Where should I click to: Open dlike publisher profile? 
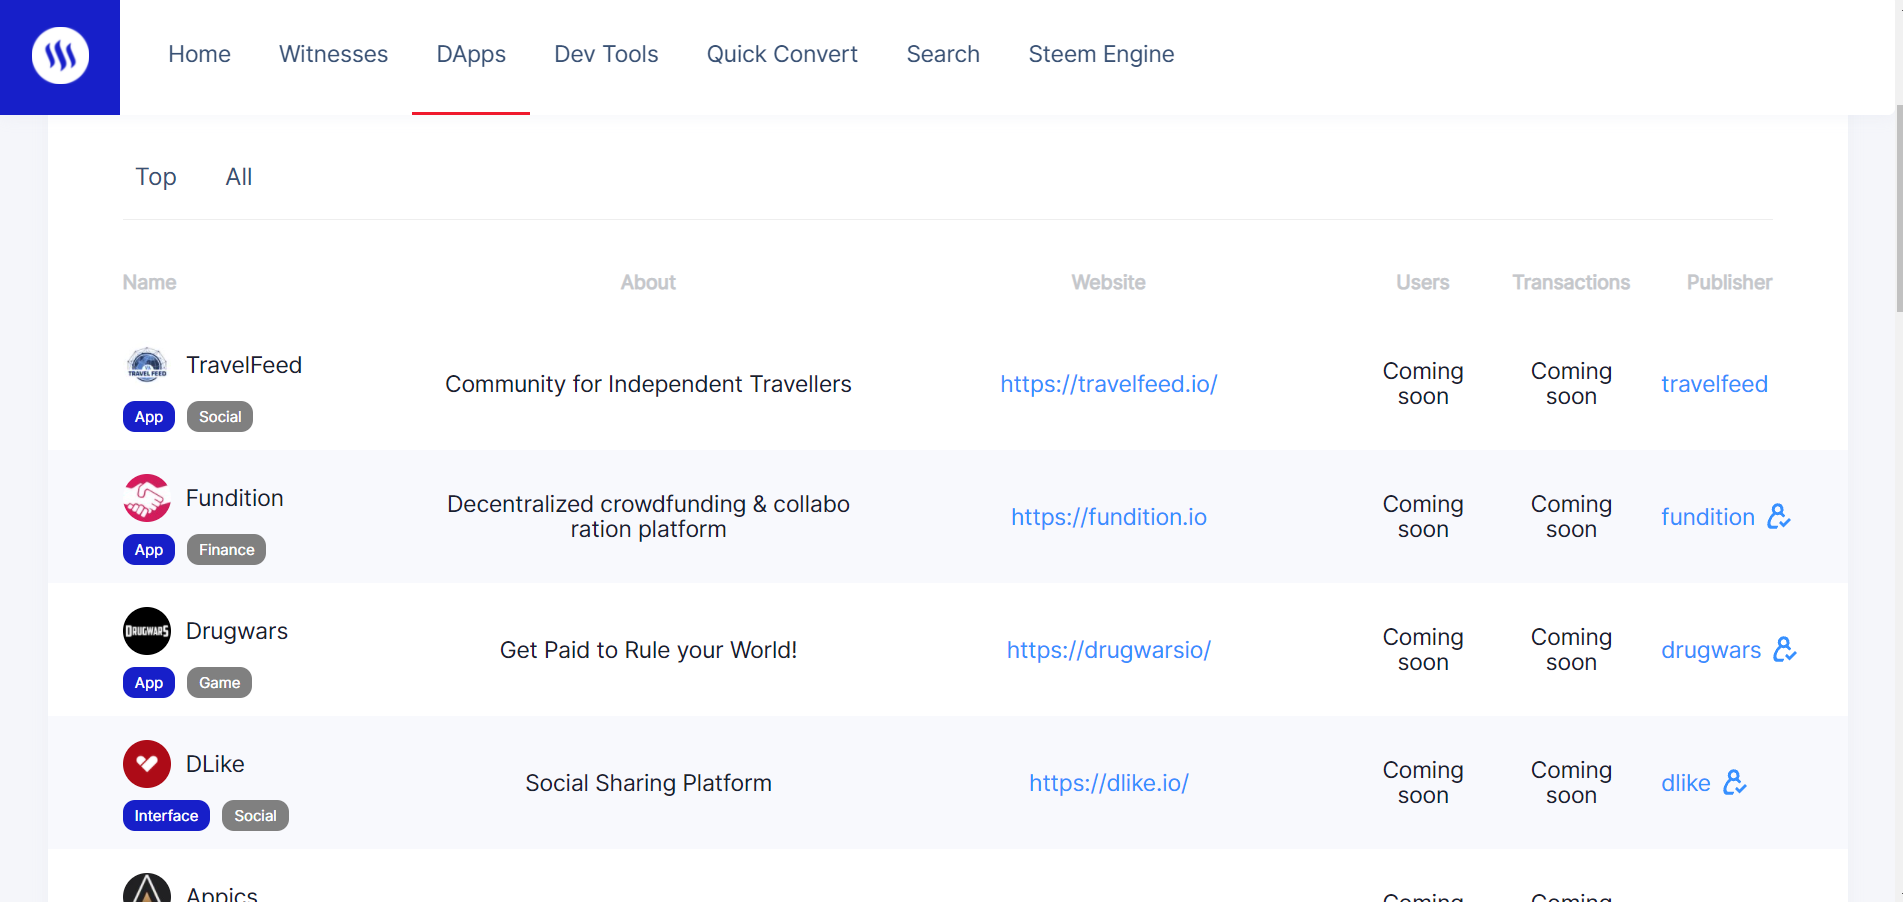coord(1686,783)
